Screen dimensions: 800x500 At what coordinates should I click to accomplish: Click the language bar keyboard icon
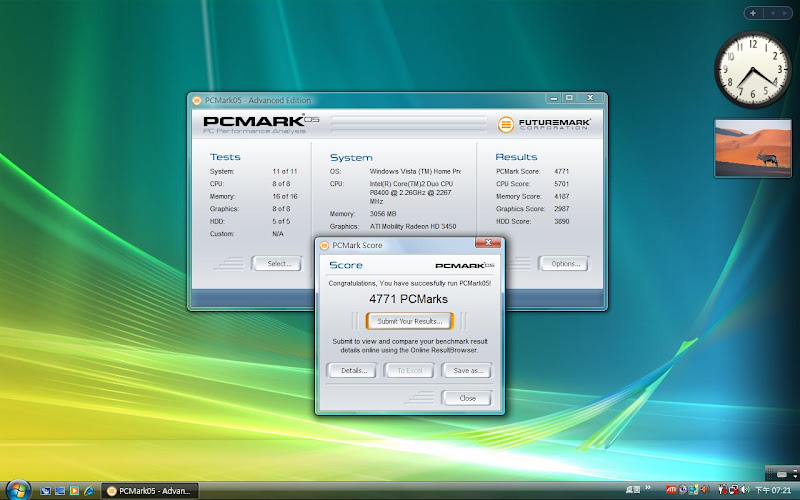point(782,474)
